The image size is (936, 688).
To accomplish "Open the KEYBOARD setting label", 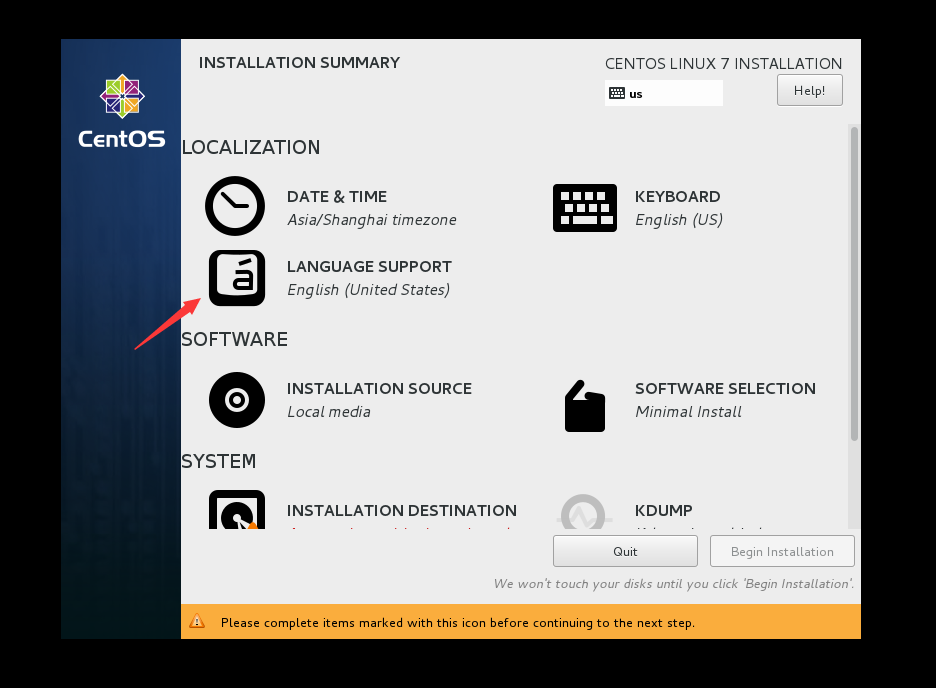I will (678, 196).
